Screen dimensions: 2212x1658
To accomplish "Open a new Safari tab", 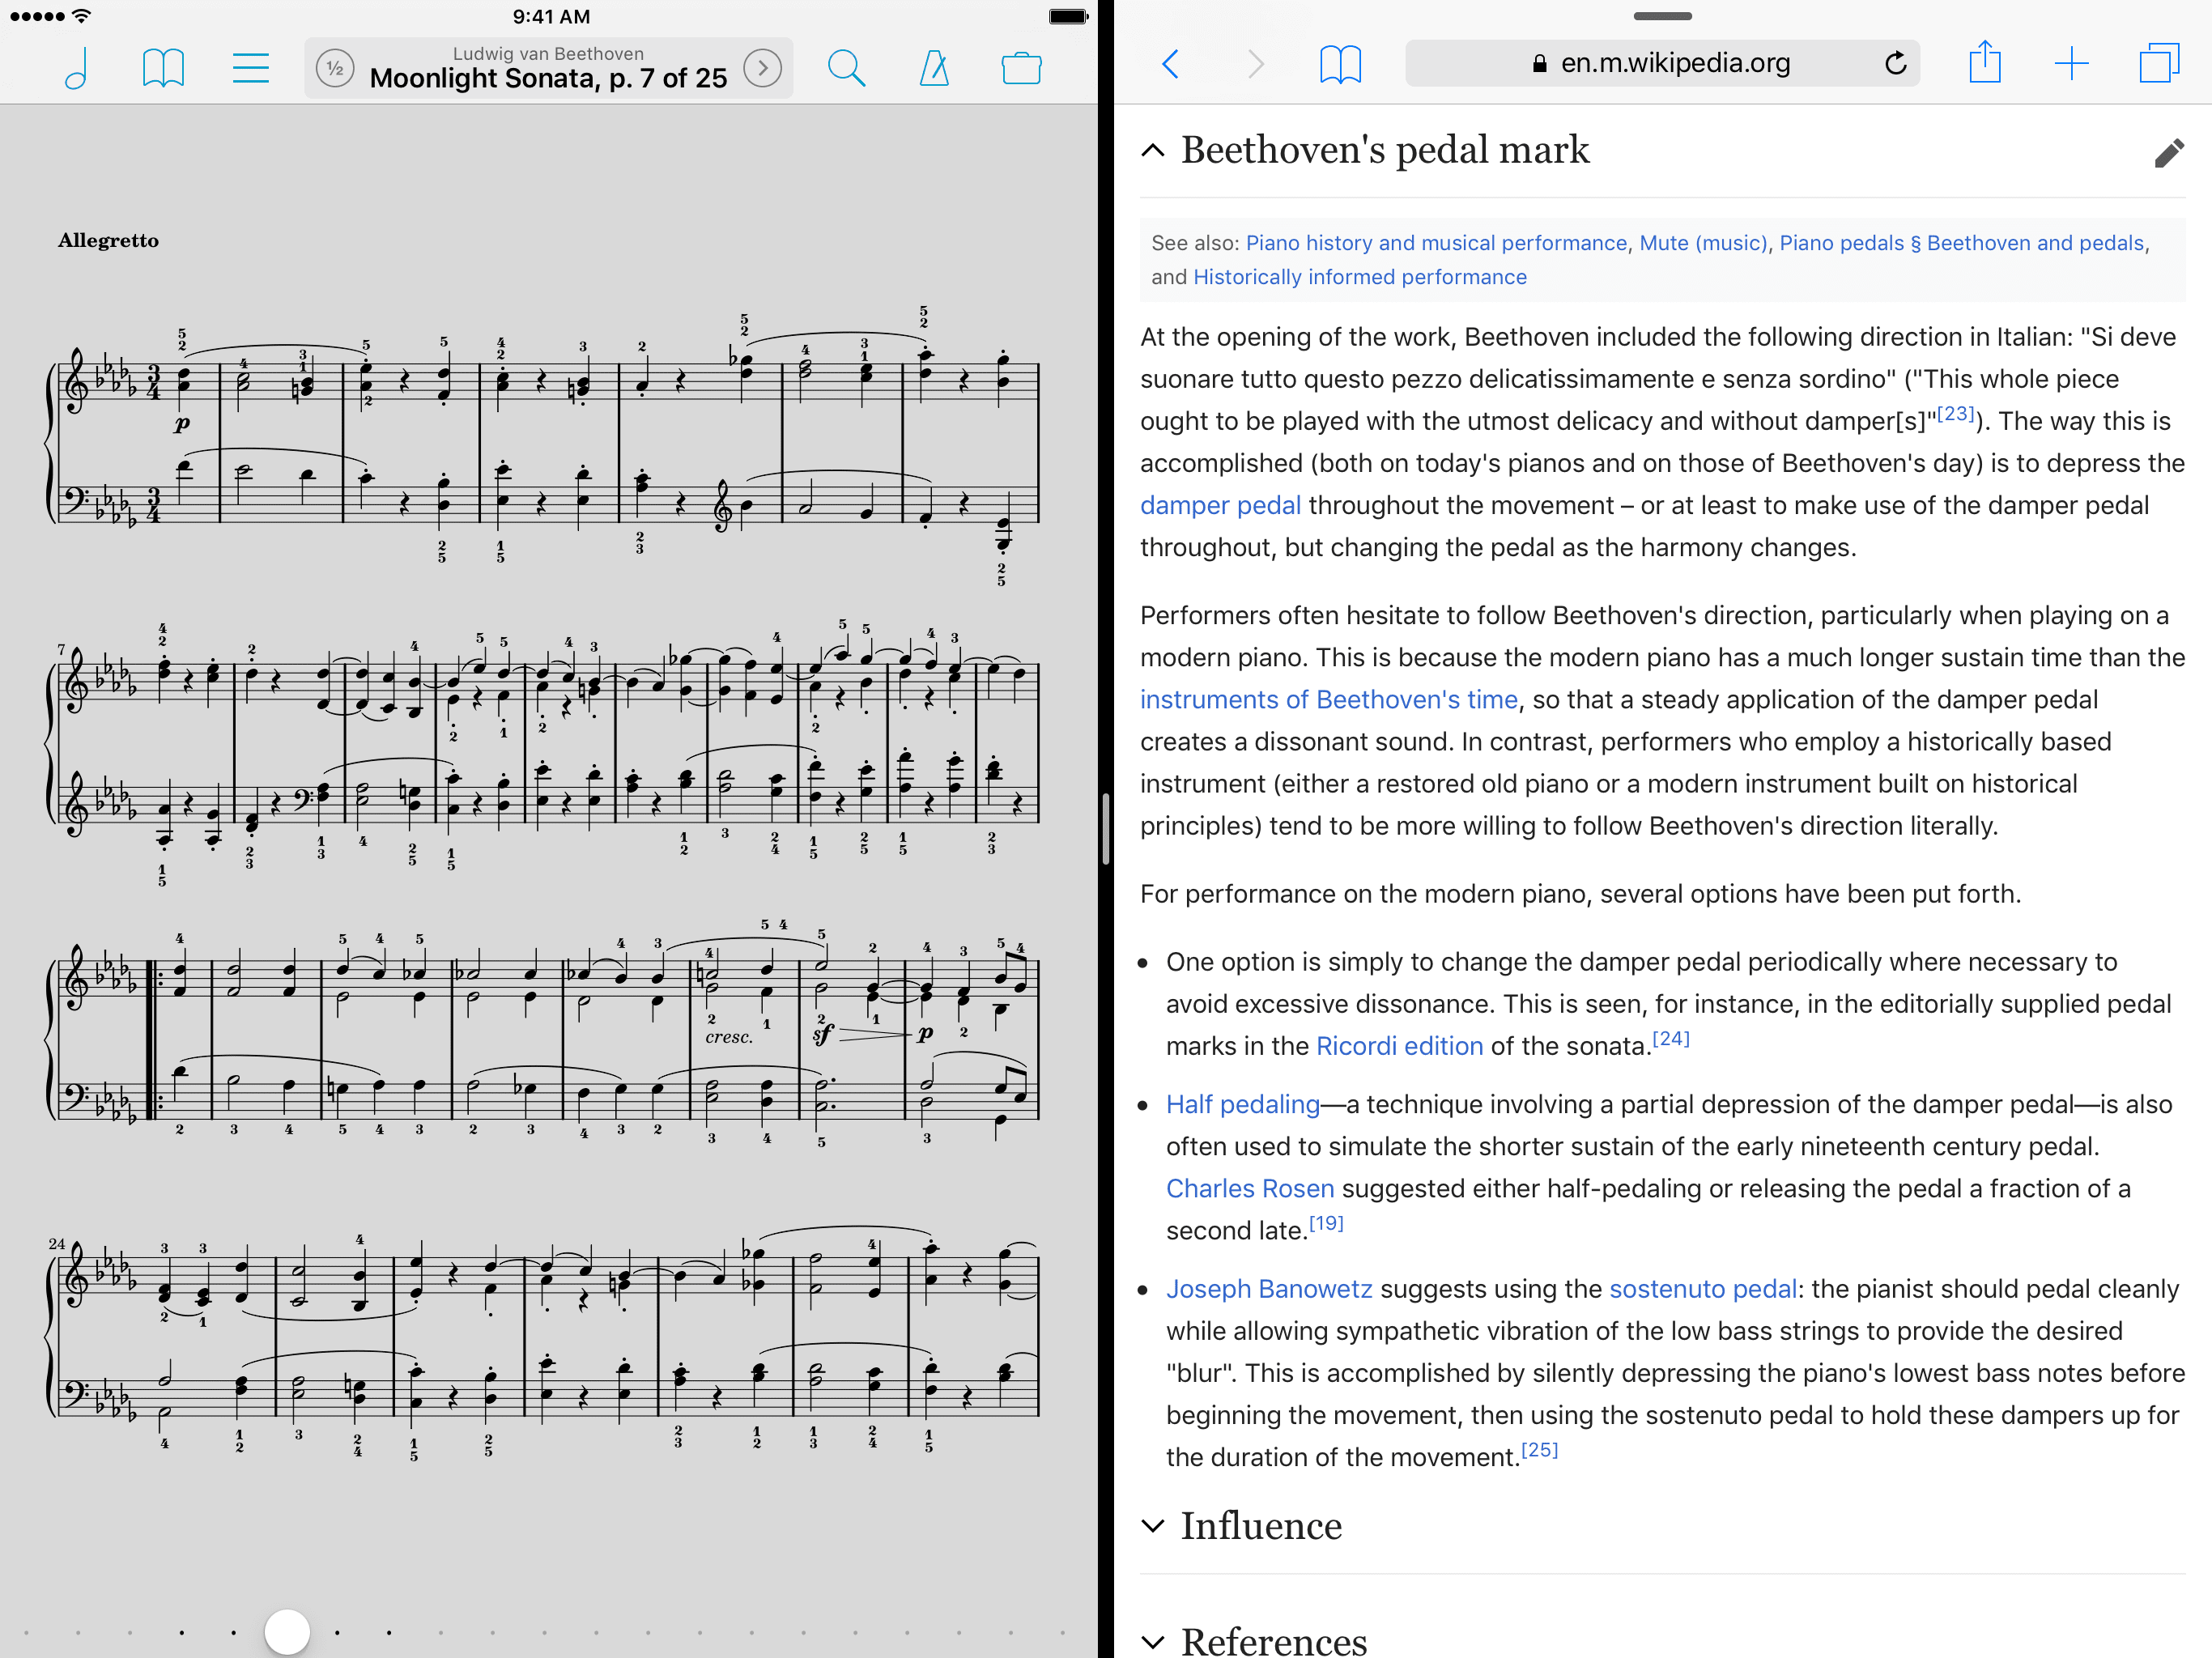I will [x=2072, y=63].
